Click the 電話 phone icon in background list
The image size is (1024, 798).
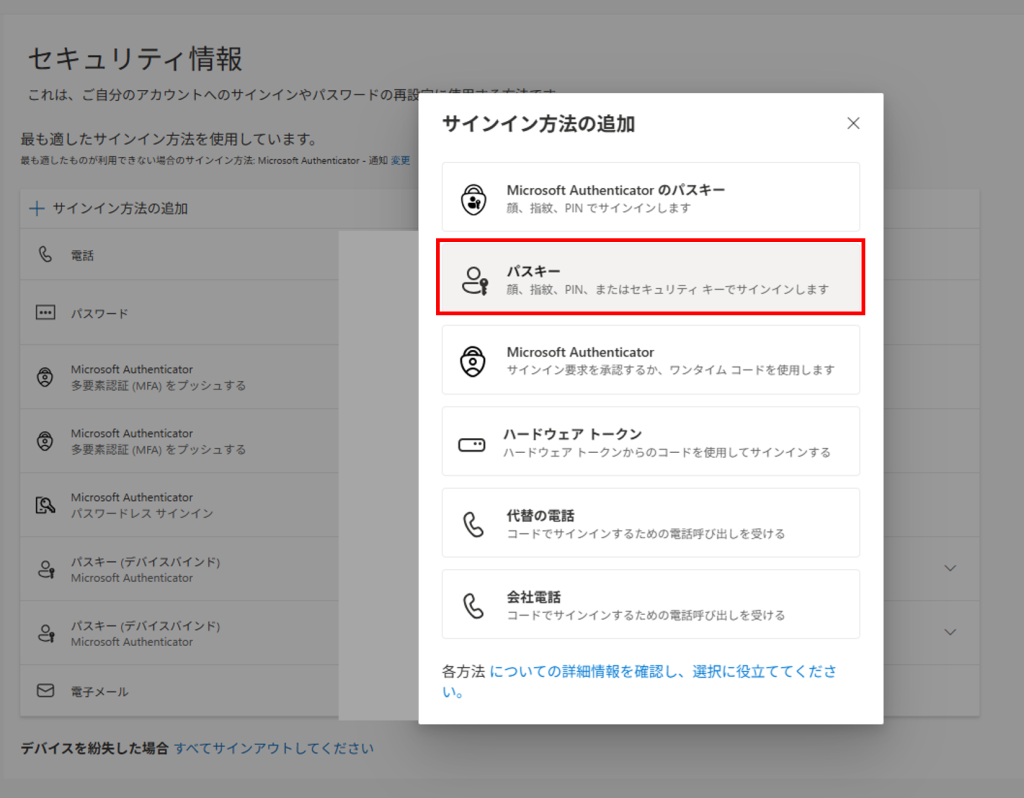(45, 254)
